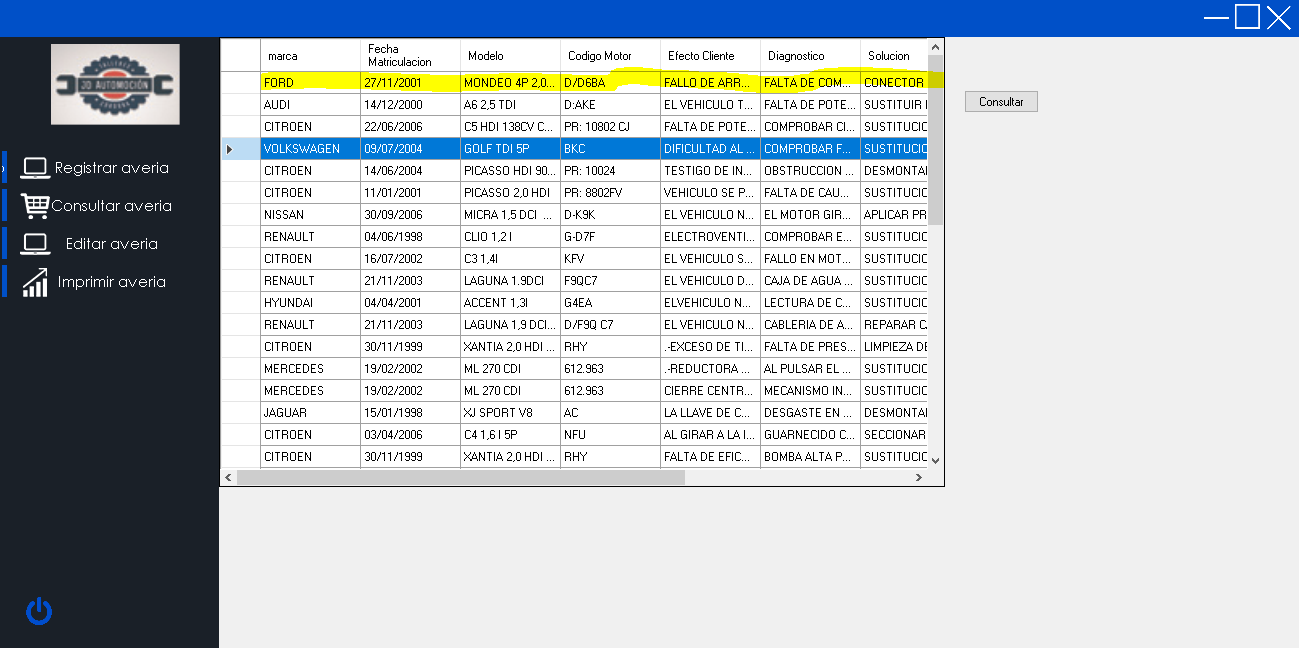The height and width of the screenshot is (648, 1299).
Task: Sort by Fecha Matriculacion column header
Action: tap(410, 56)
